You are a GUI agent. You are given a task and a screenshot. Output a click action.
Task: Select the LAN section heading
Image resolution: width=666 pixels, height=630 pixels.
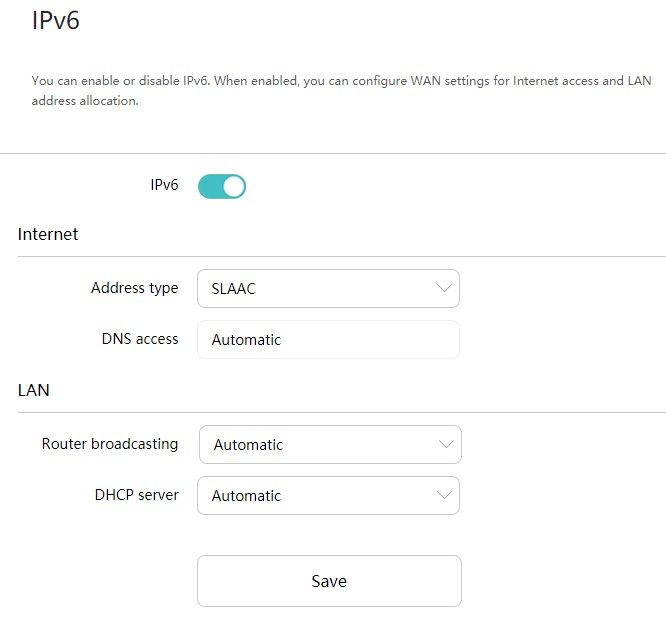pyautogui.click(x=34, y=391)
